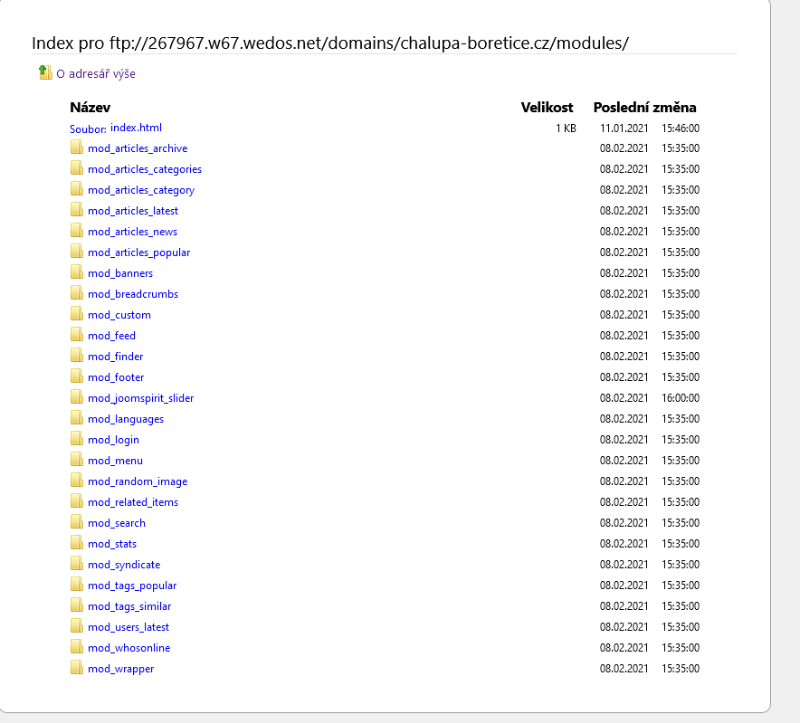Screen dimensions: 800x723
Task: Click the 'Poslední změna' column header
Action: [645, 107]
